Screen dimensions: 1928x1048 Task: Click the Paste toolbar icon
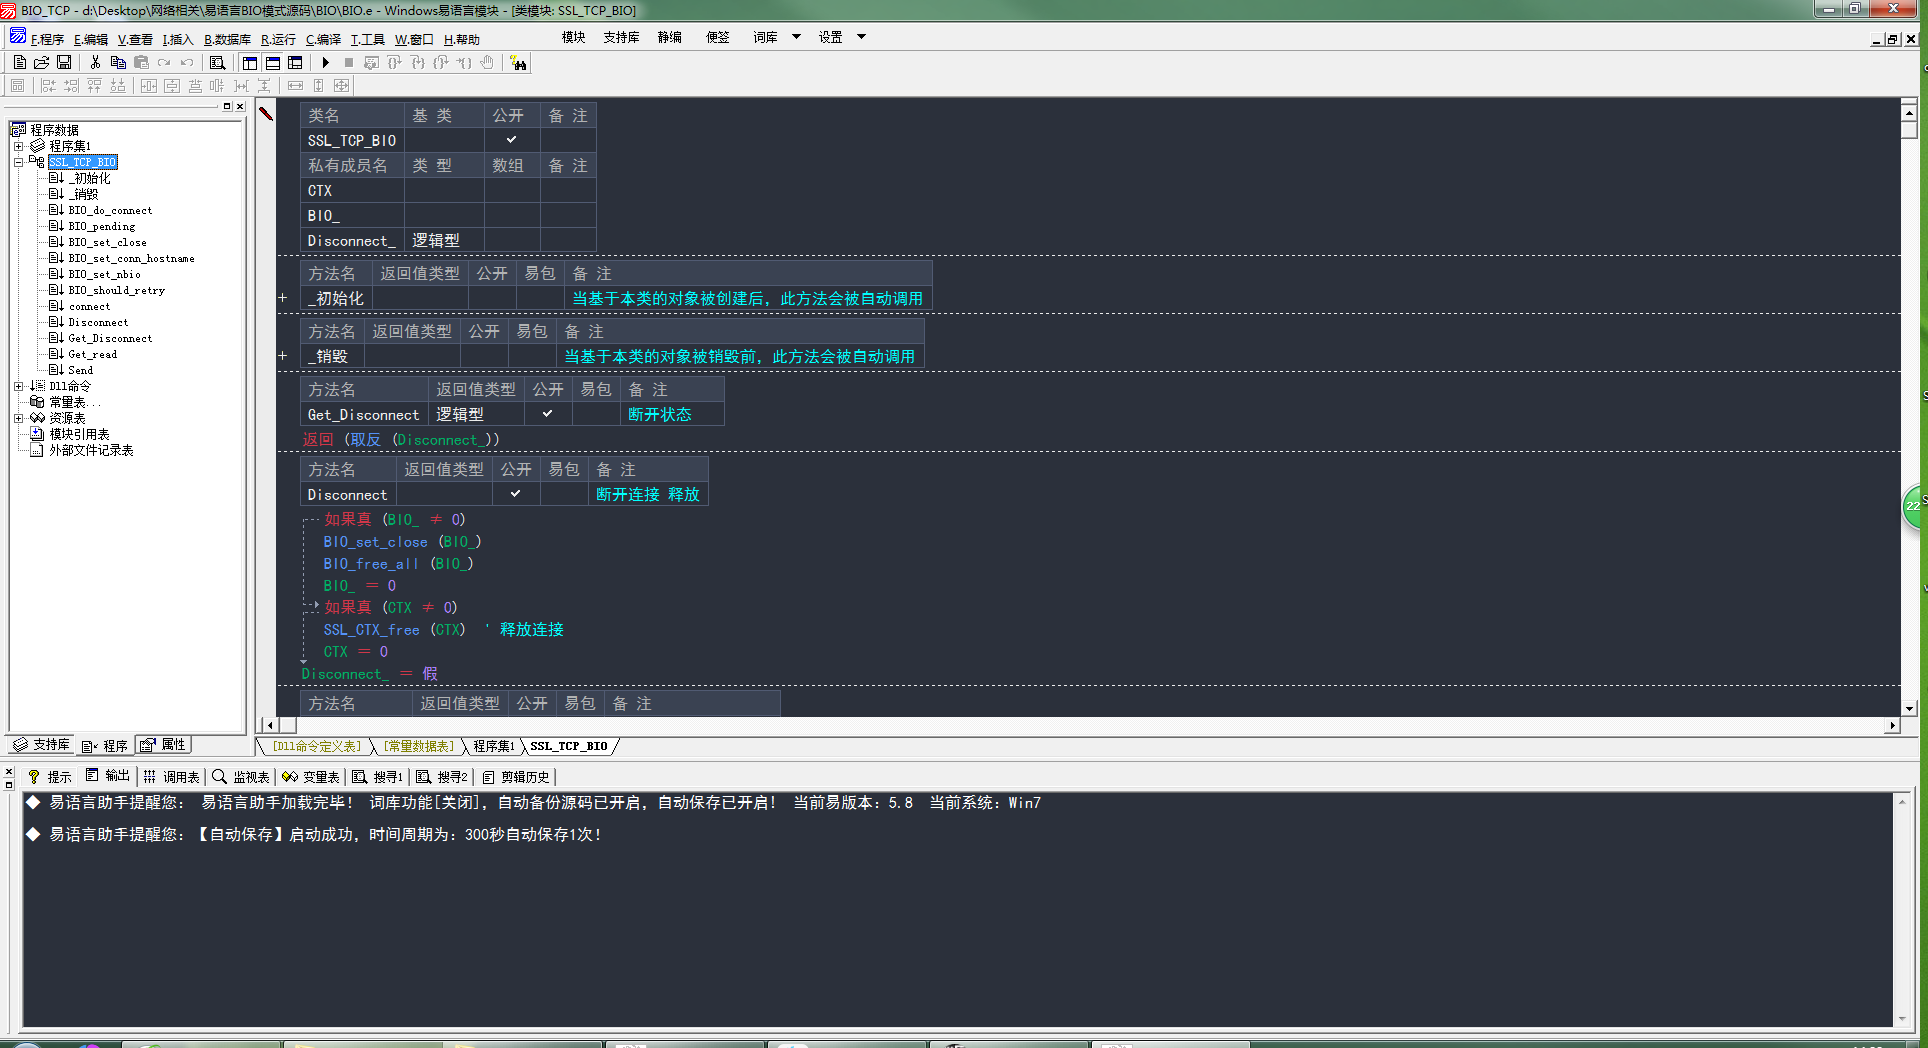(x=141, y=62)
